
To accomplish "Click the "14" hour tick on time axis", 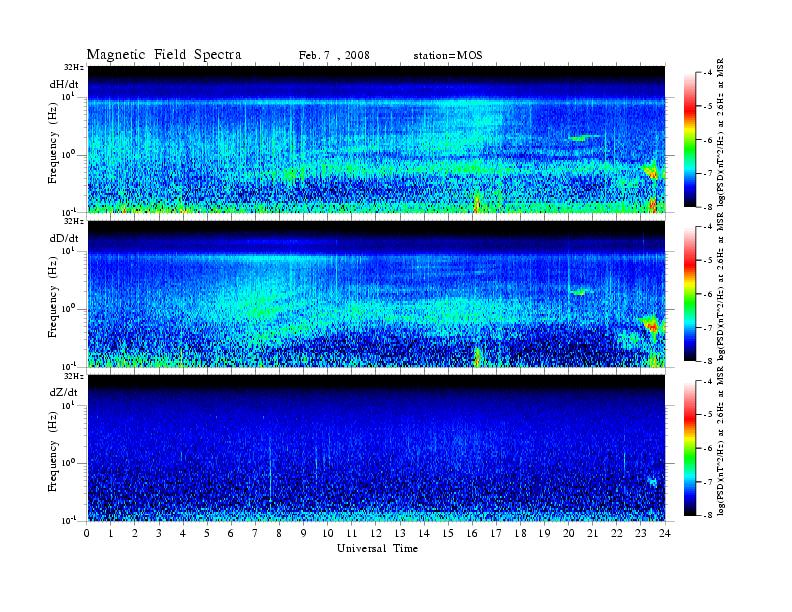I will [424, 533].
